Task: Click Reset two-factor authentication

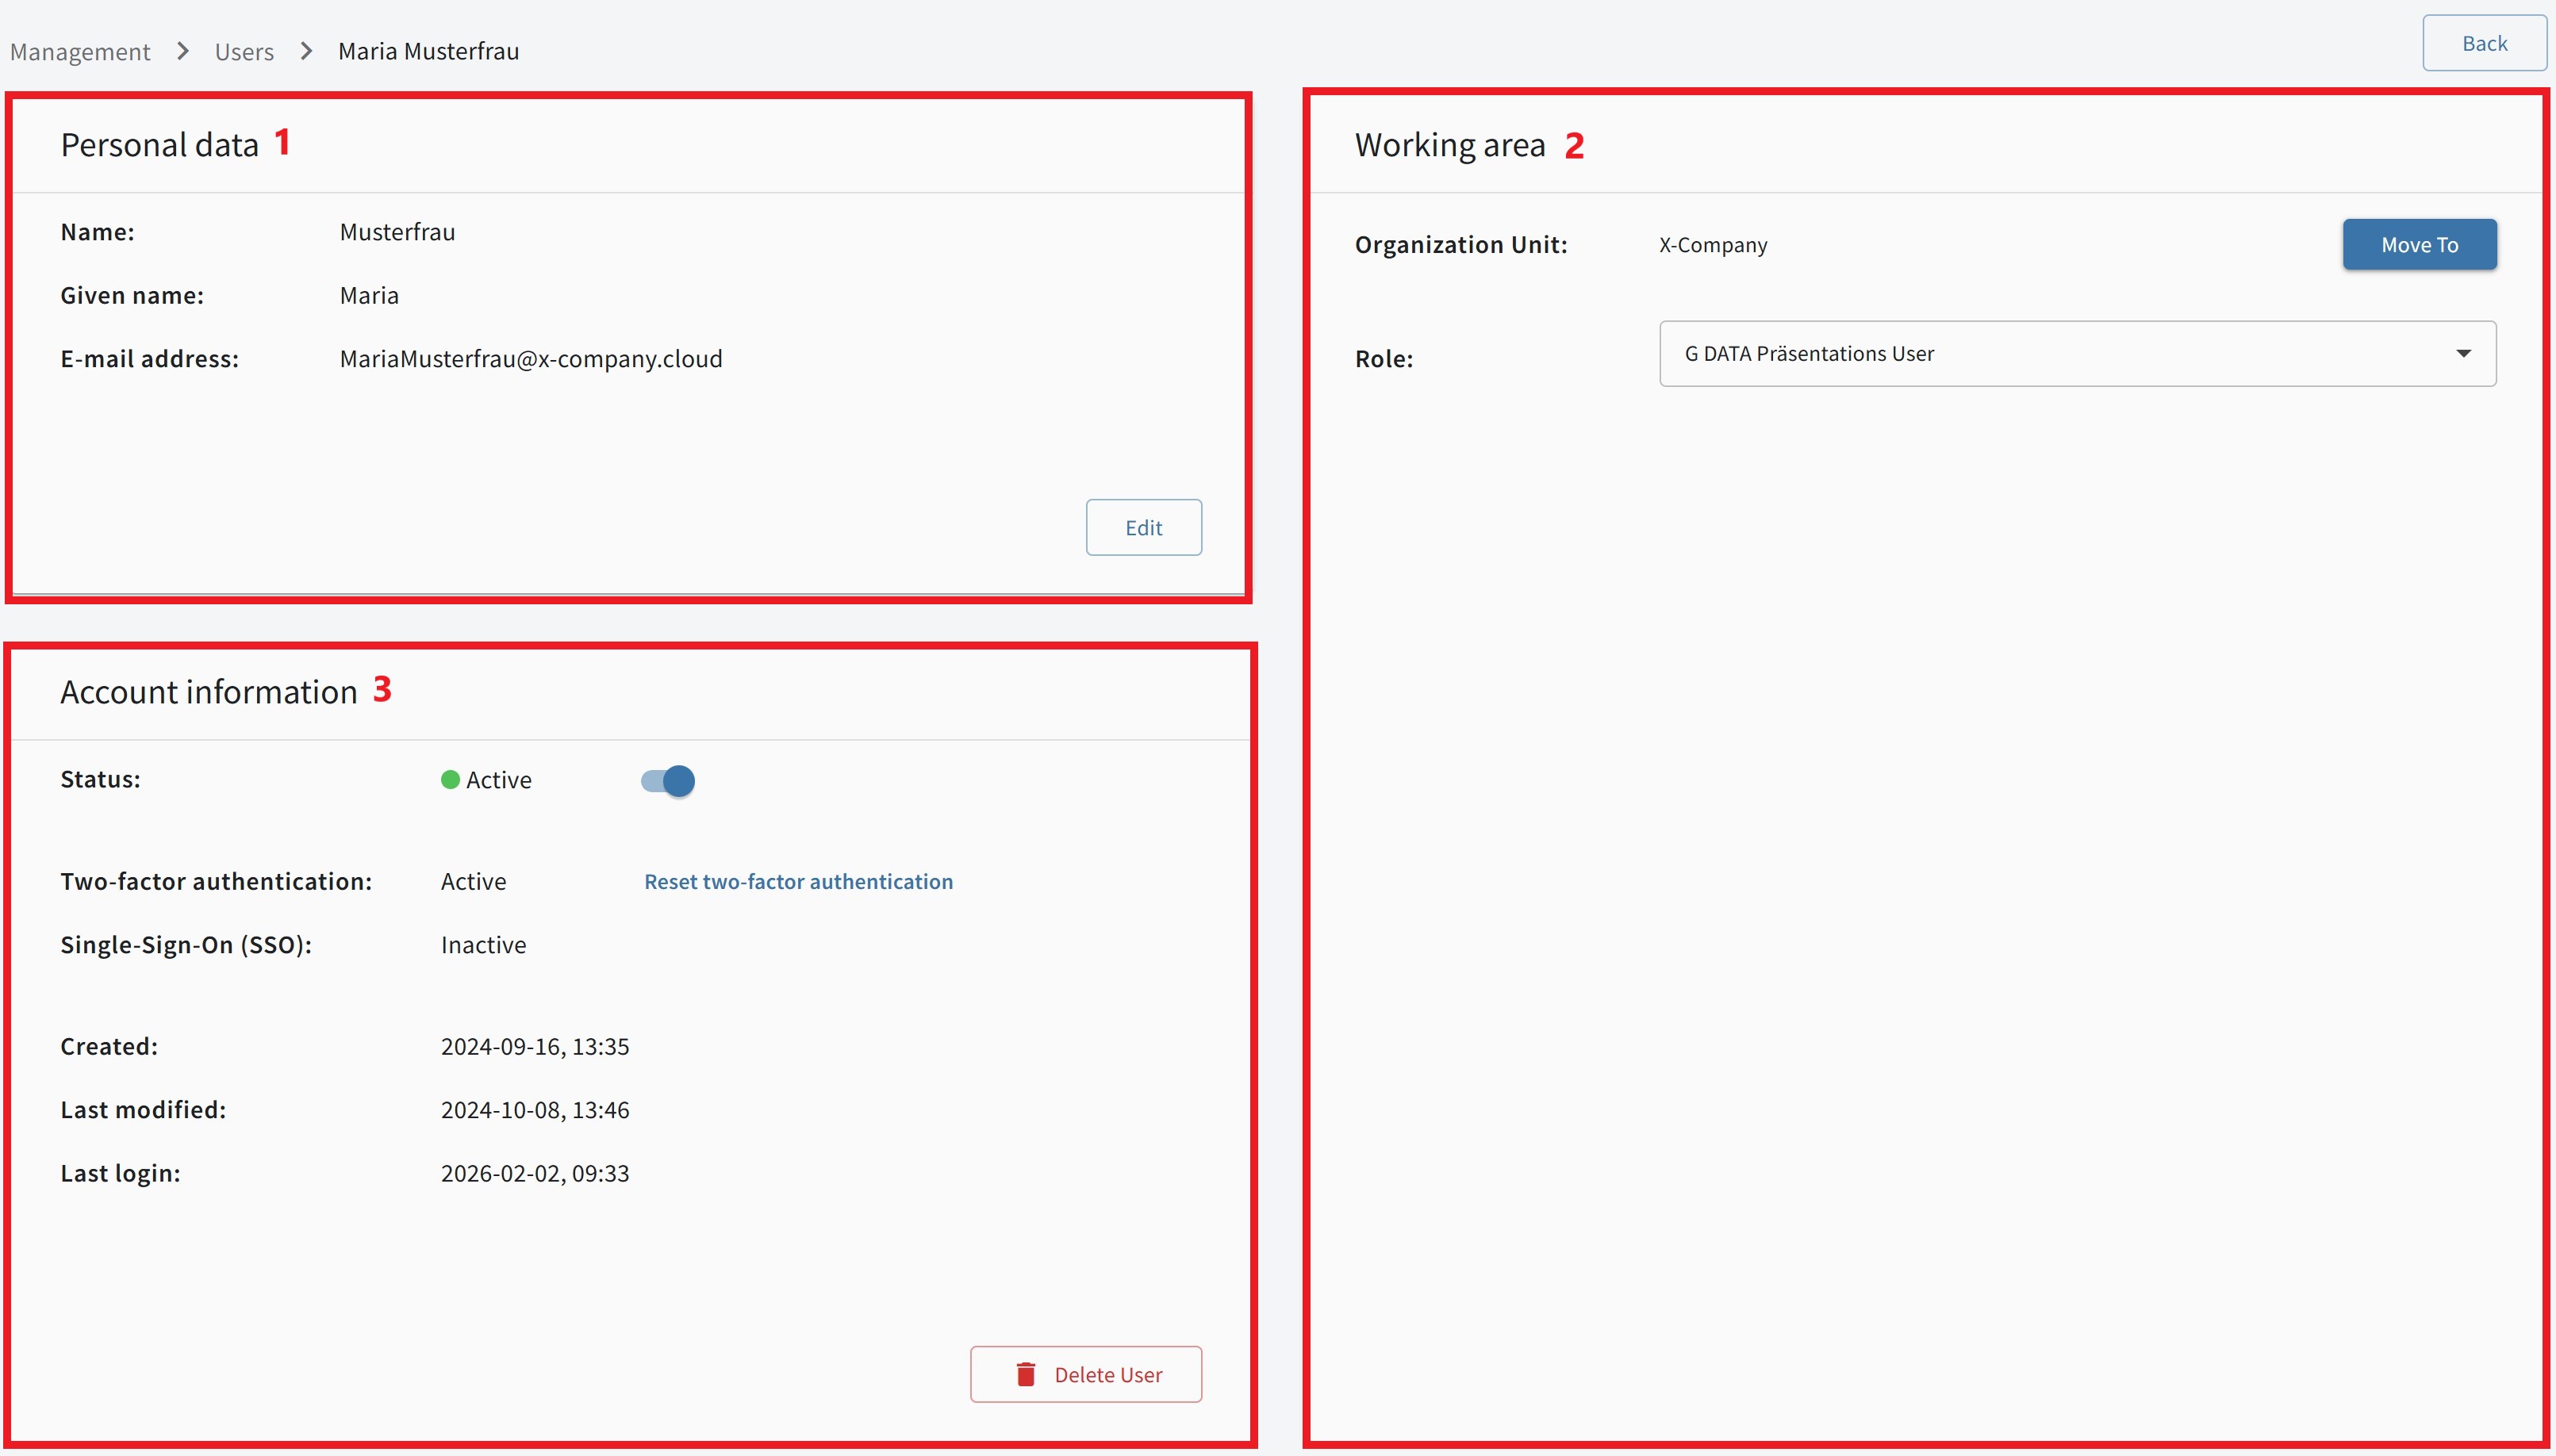Action: point(799,881)
